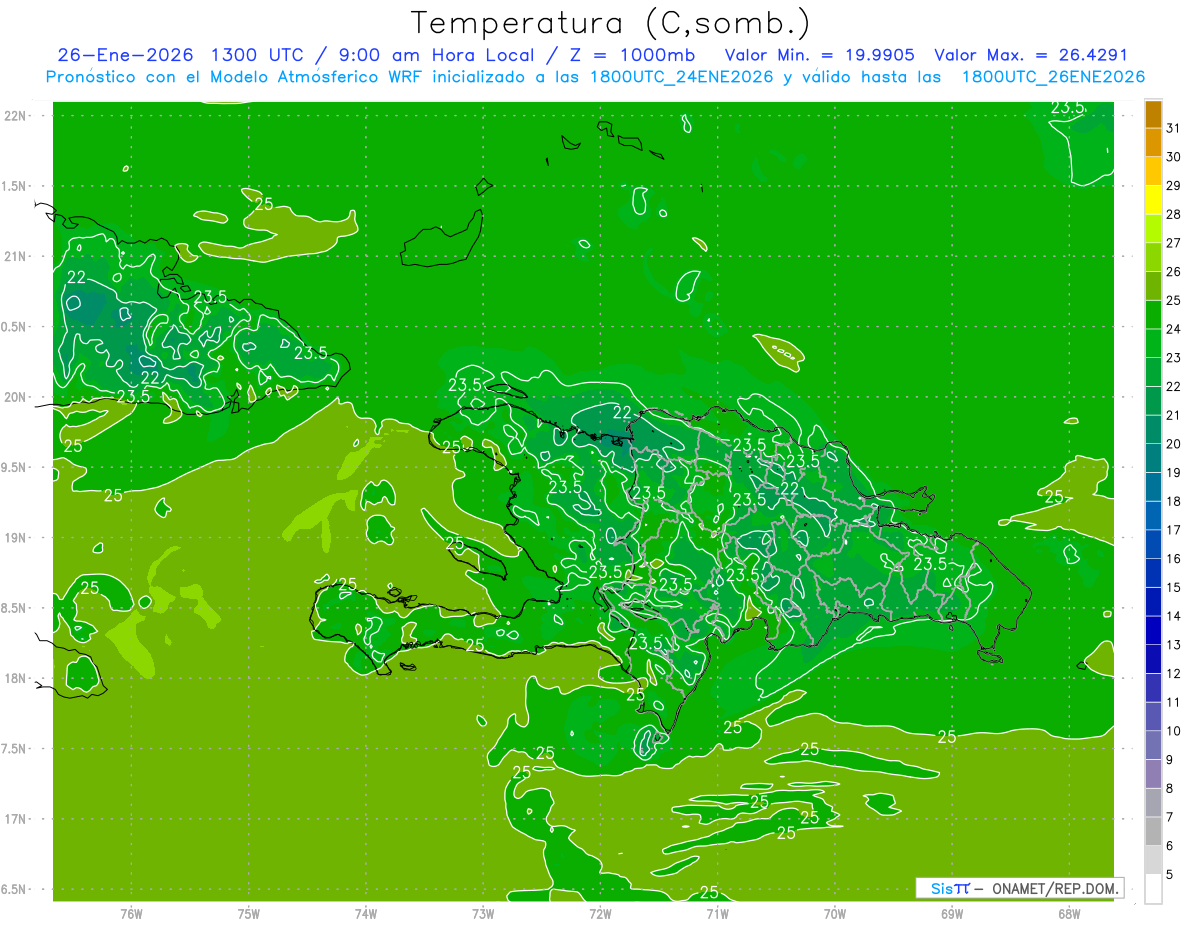Click the legend value '9'
The width and height of the screenshot is (1200, 927).
tap(1170, 760)
